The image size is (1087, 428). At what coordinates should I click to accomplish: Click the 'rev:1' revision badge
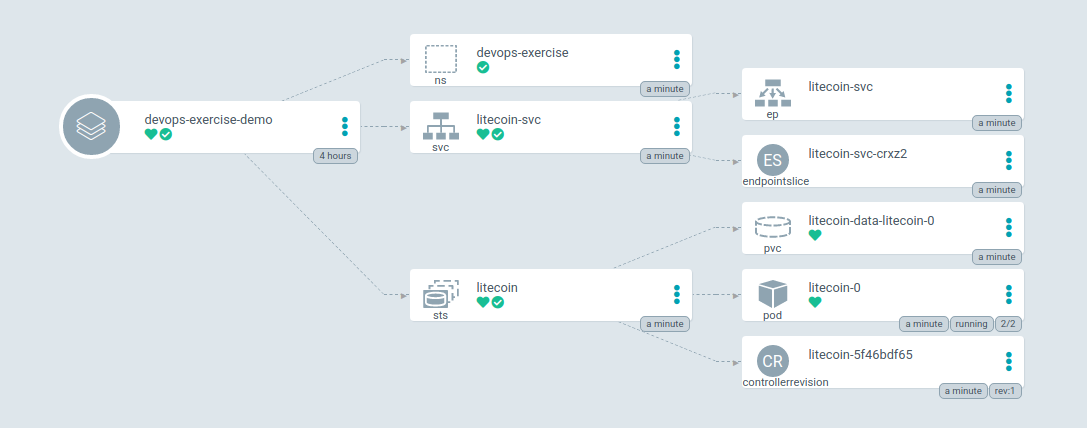[x=1005, y=391]
